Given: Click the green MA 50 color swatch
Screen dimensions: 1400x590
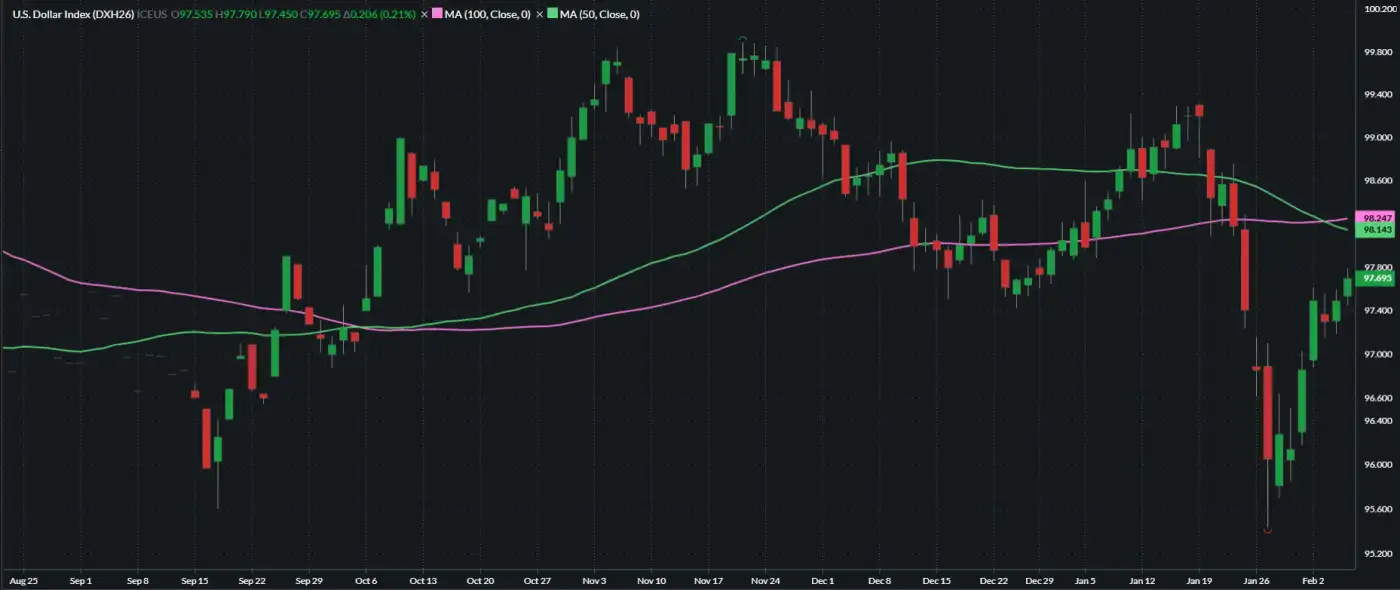Looking at the screenshot, I should 552,15.
